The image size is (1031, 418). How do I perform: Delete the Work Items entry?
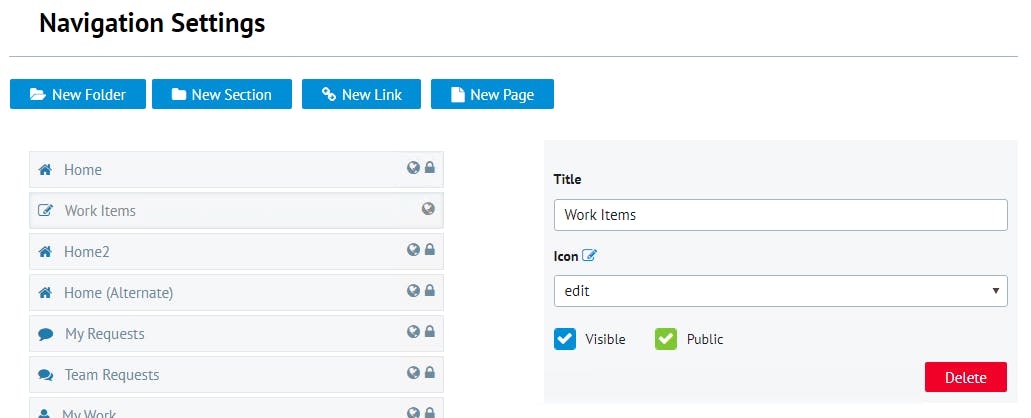(965, 377)
